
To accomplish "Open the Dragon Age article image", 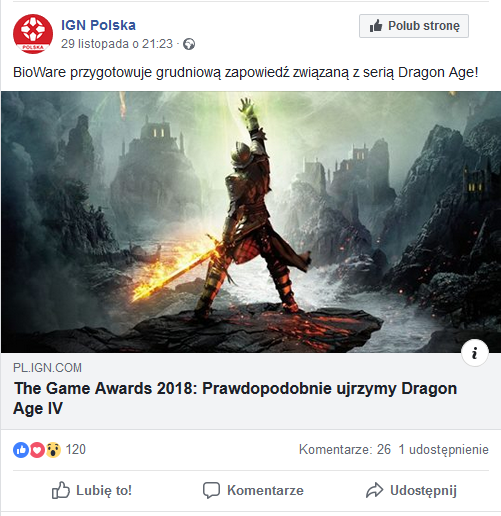I will tap(251, 222).
